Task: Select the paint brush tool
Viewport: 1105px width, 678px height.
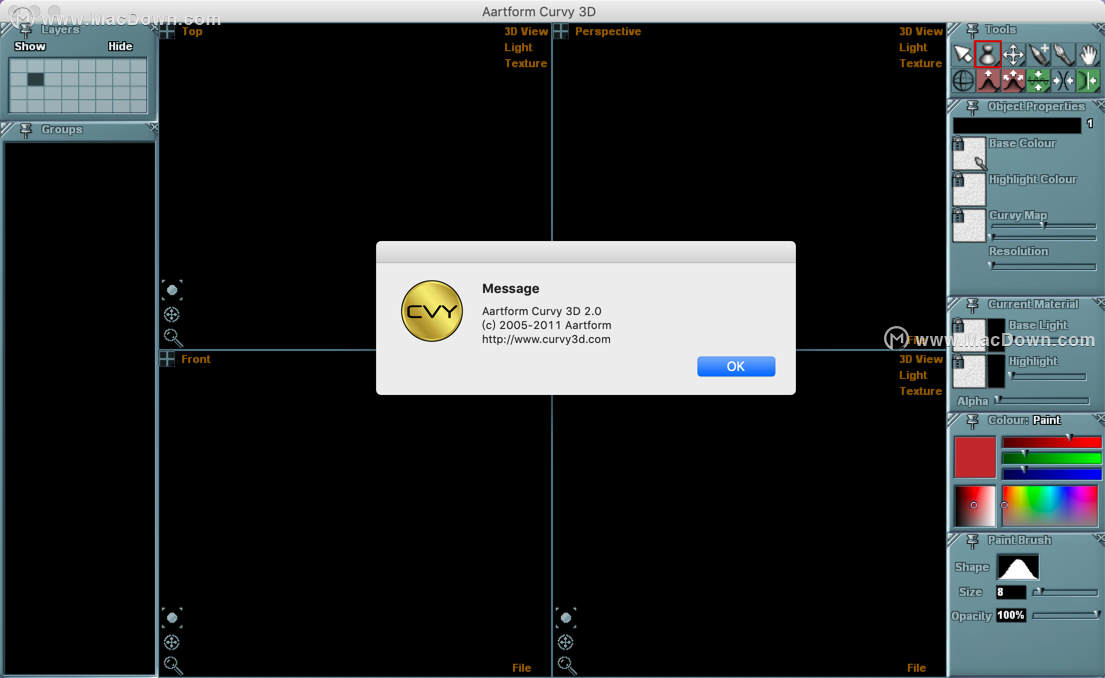Action: 1063,54
